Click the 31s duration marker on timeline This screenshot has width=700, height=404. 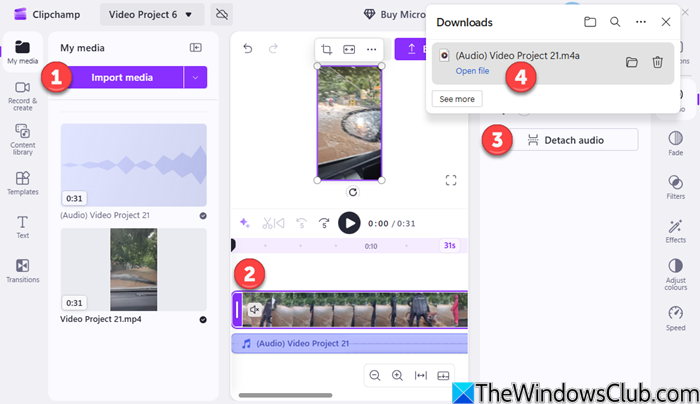coord(450,246)
